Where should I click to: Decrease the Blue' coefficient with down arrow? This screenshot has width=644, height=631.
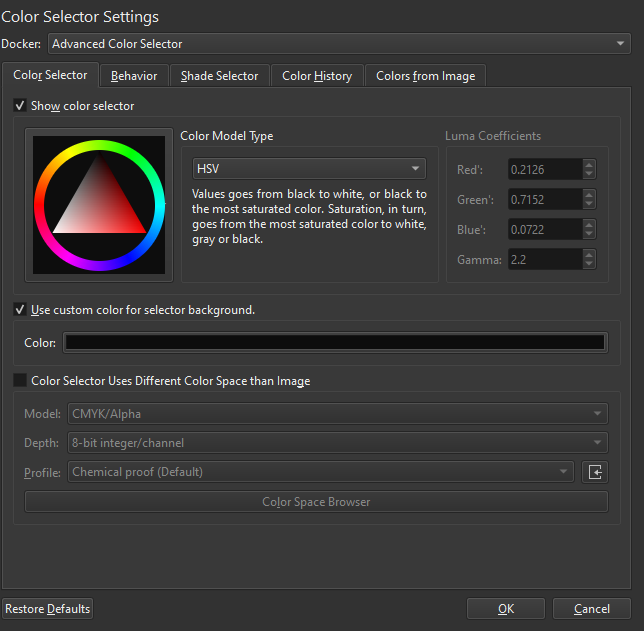coord(589,234)
